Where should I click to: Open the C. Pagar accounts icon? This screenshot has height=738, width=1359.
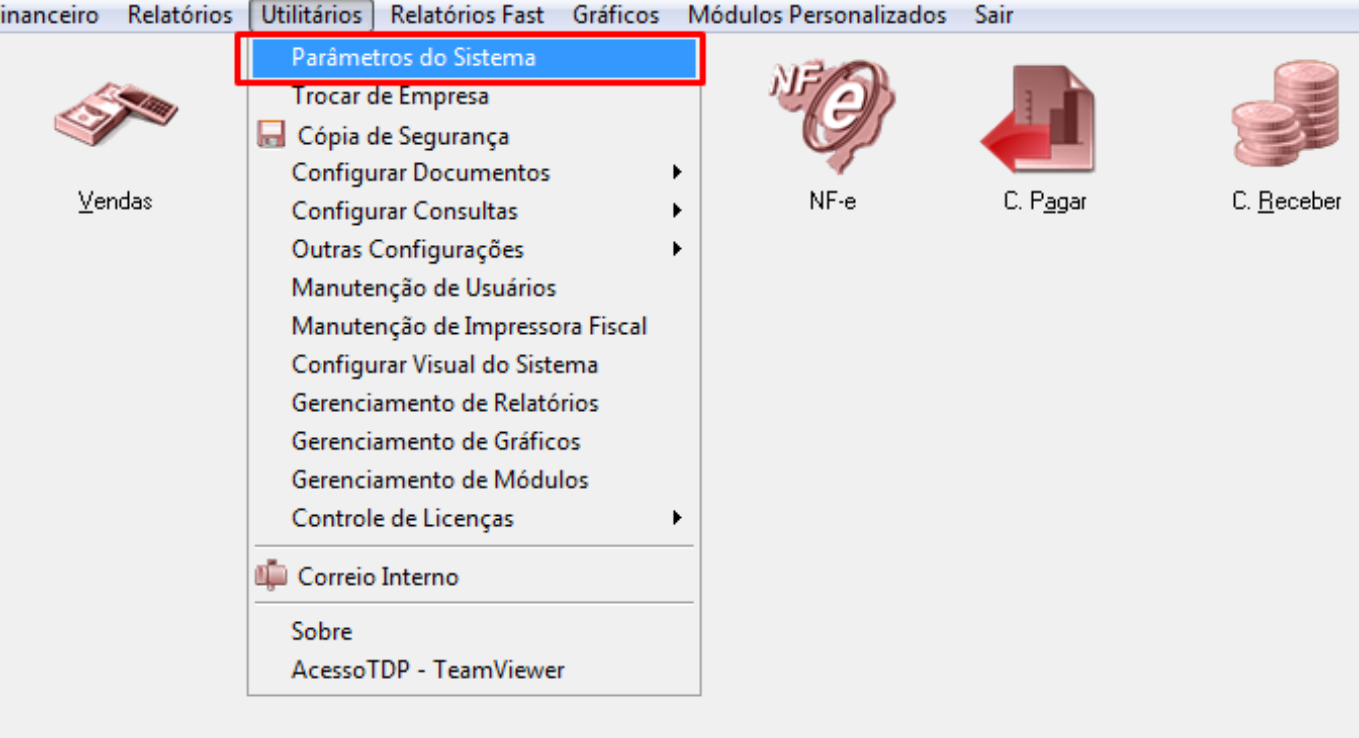pyautogui.click(x=1041, y=119)
